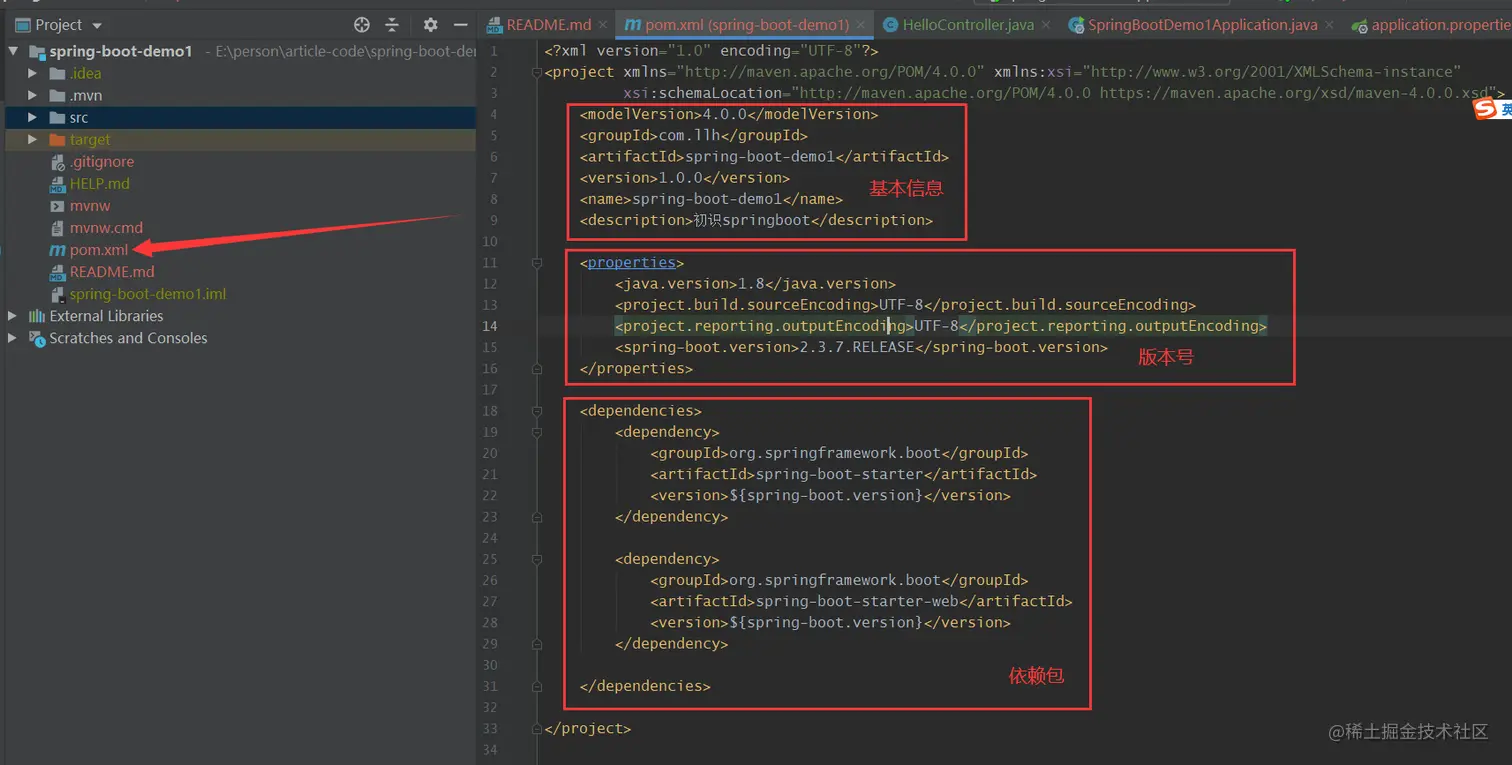Expand the target folder arrow
Screen dimensions: 1512x765
(33, 139)
